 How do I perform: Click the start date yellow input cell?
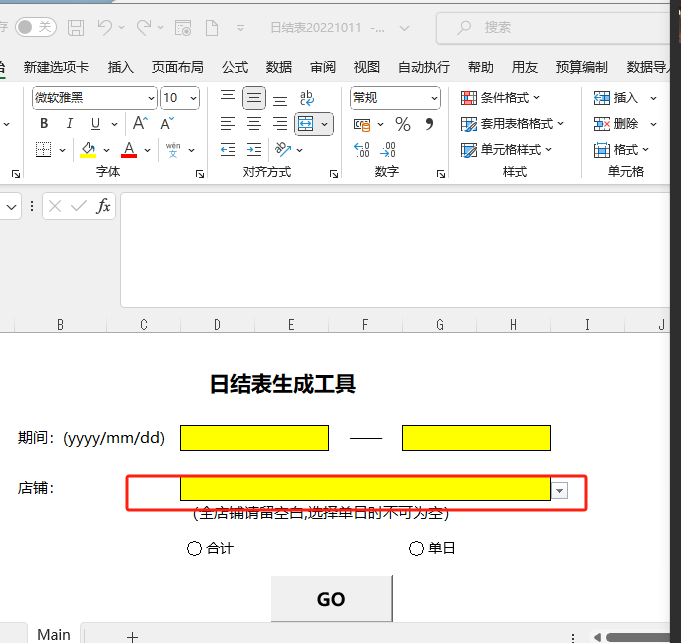coord(254,438)
